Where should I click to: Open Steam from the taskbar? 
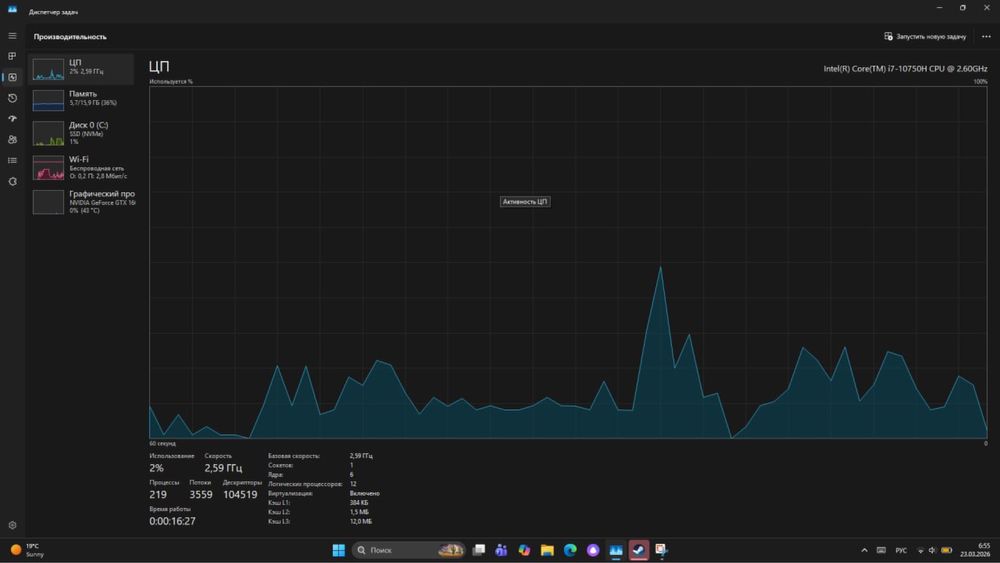pyautogui.click(x=638, y=550)
